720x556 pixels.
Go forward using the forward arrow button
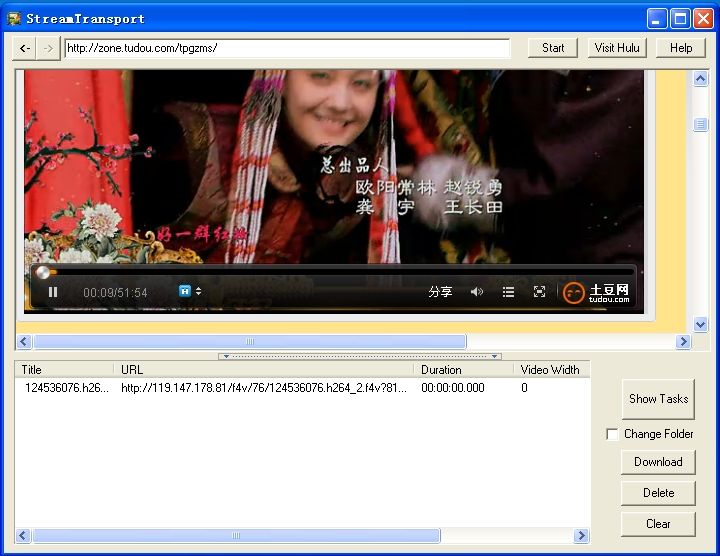click(47, 48)
